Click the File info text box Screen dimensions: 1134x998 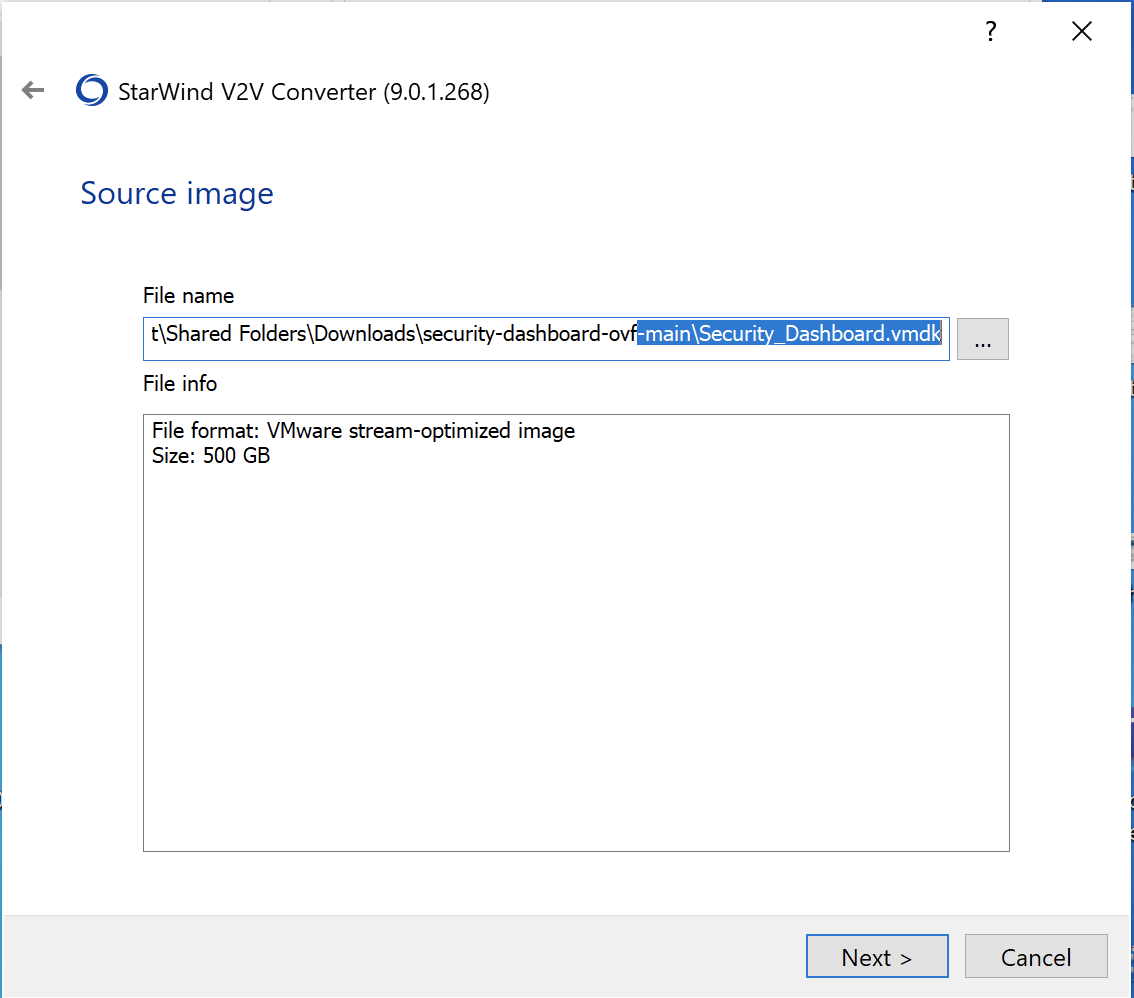click(576, 633)
